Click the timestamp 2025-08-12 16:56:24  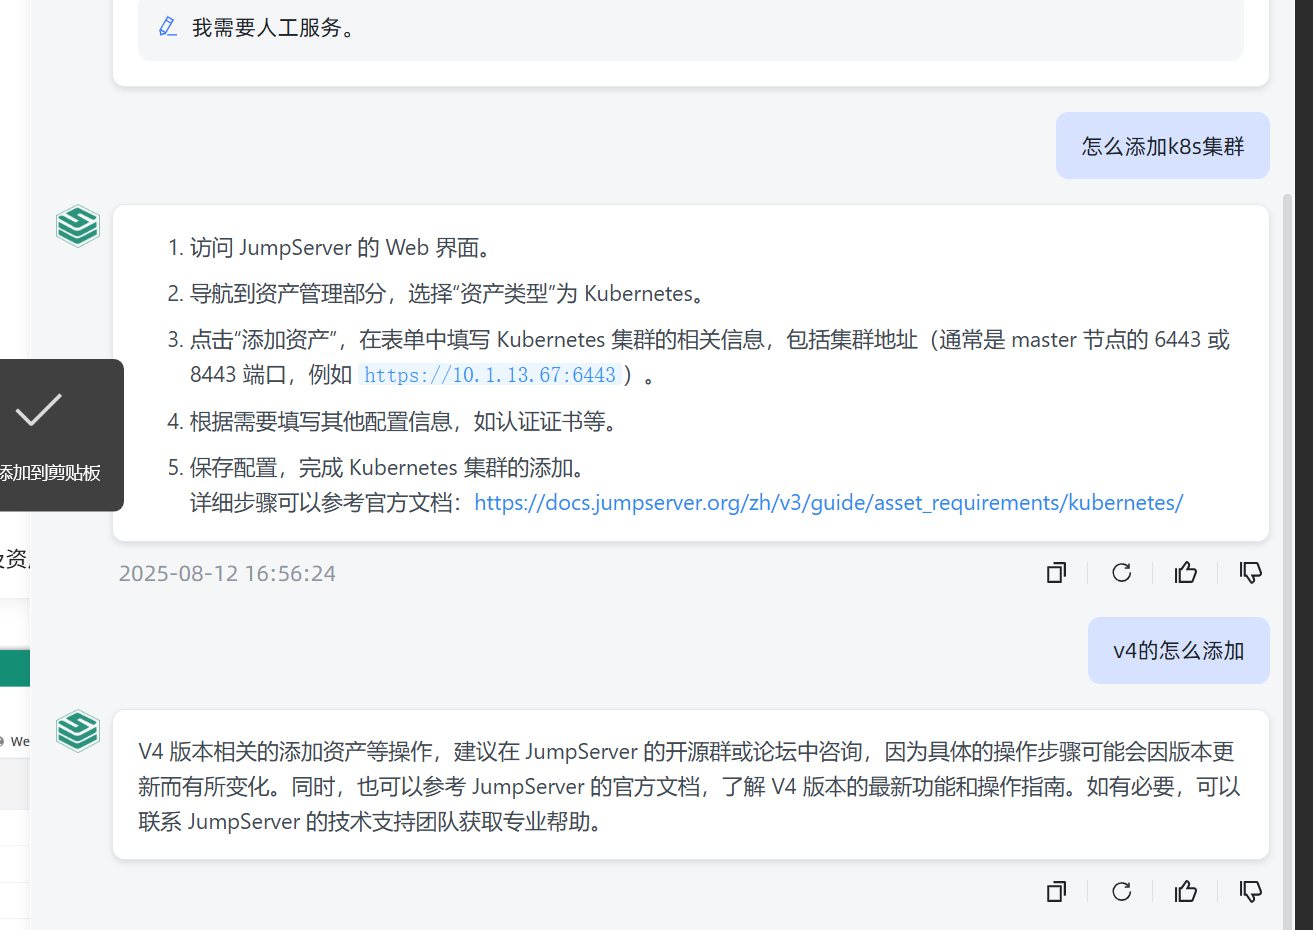coord(227,573)
